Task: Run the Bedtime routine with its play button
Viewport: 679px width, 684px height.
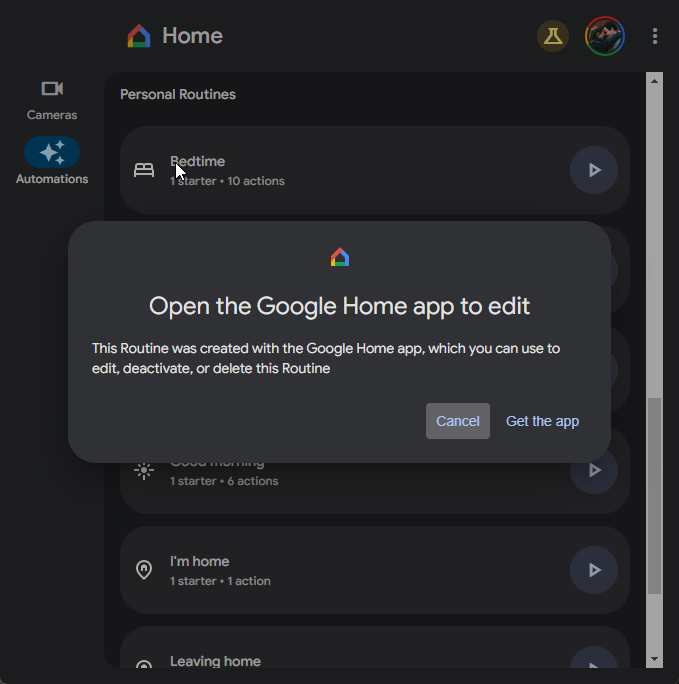Action: click(x=594, y=170)
